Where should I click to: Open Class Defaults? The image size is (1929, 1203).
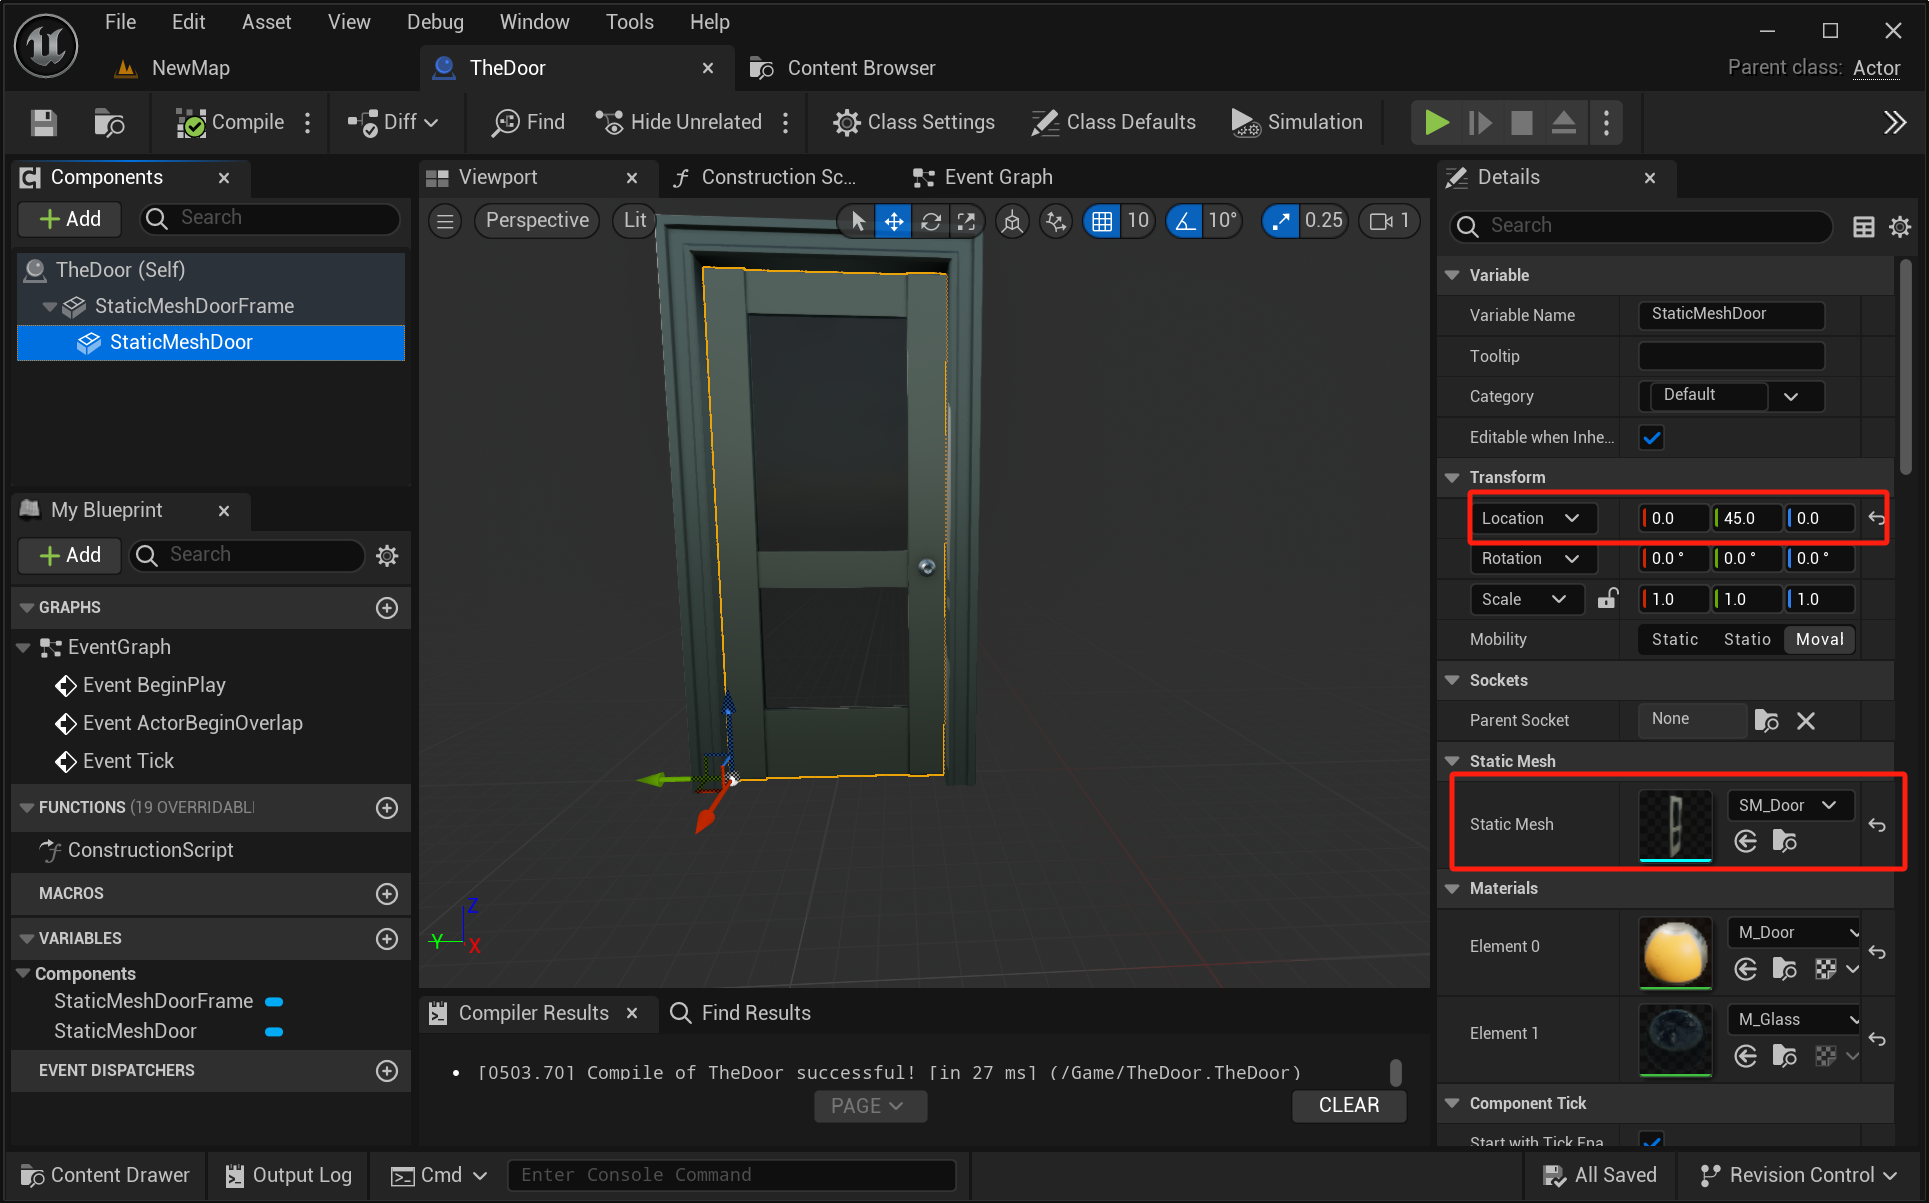tap(1113, 122)
